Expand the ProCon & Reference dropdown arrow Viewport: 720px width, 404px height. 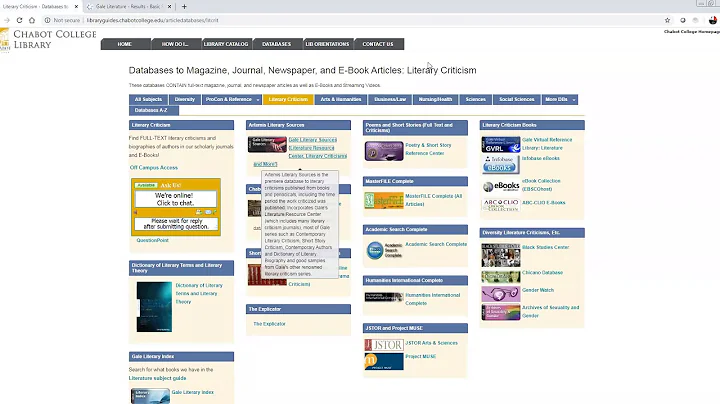point(258,100)
